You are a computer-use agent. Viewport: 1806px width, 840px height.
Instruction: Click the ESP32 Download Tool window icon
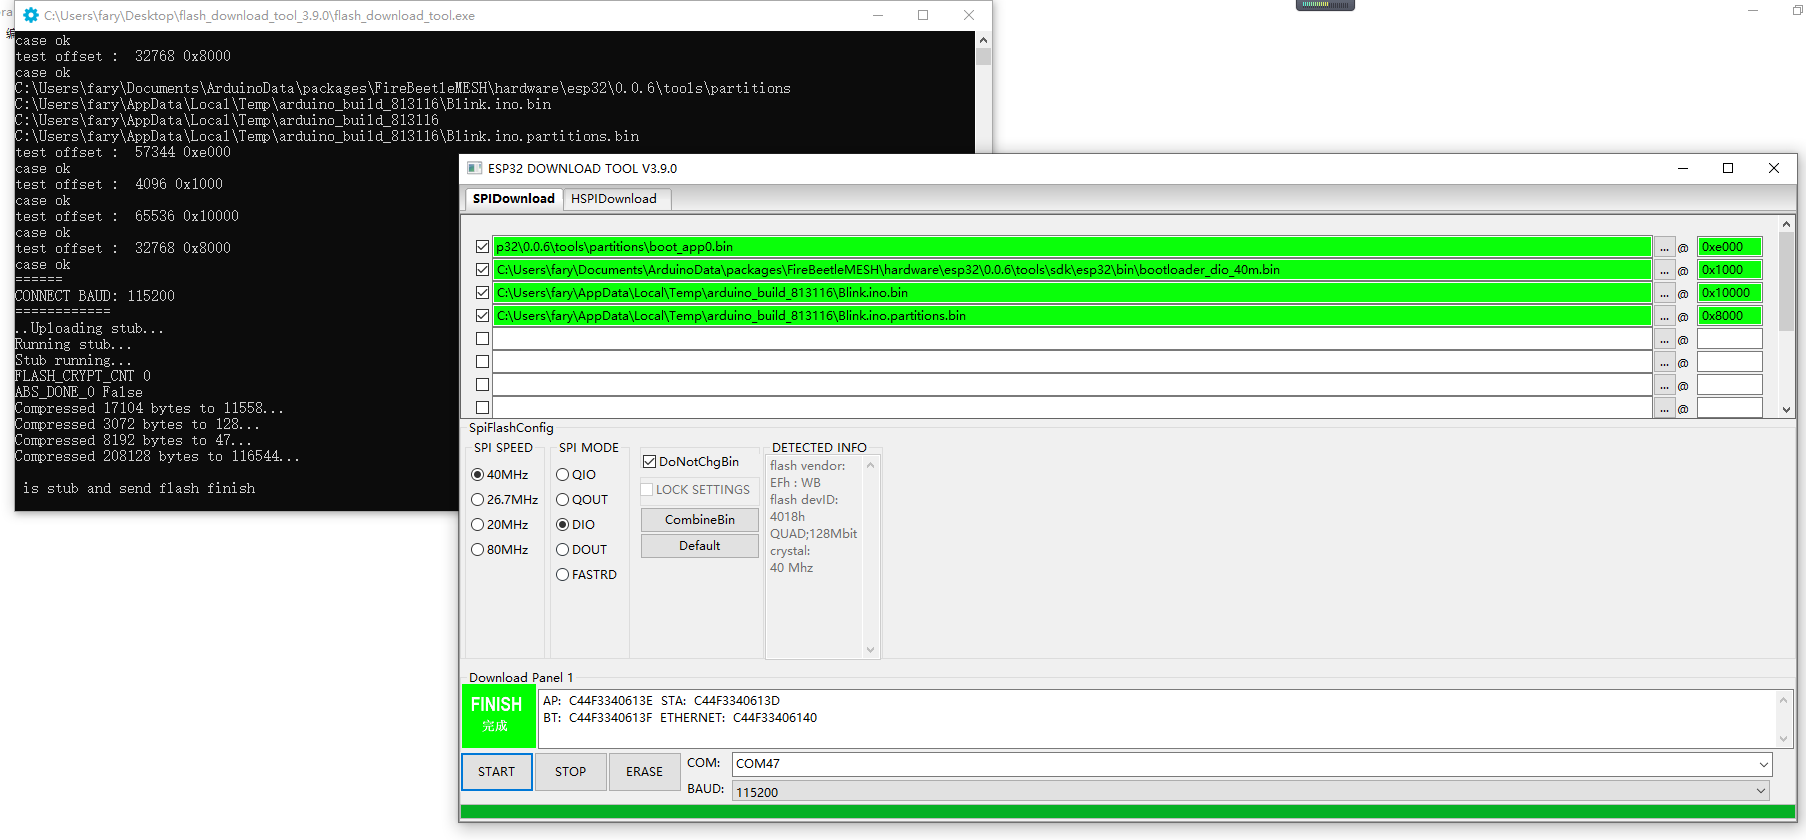(475, 168)
